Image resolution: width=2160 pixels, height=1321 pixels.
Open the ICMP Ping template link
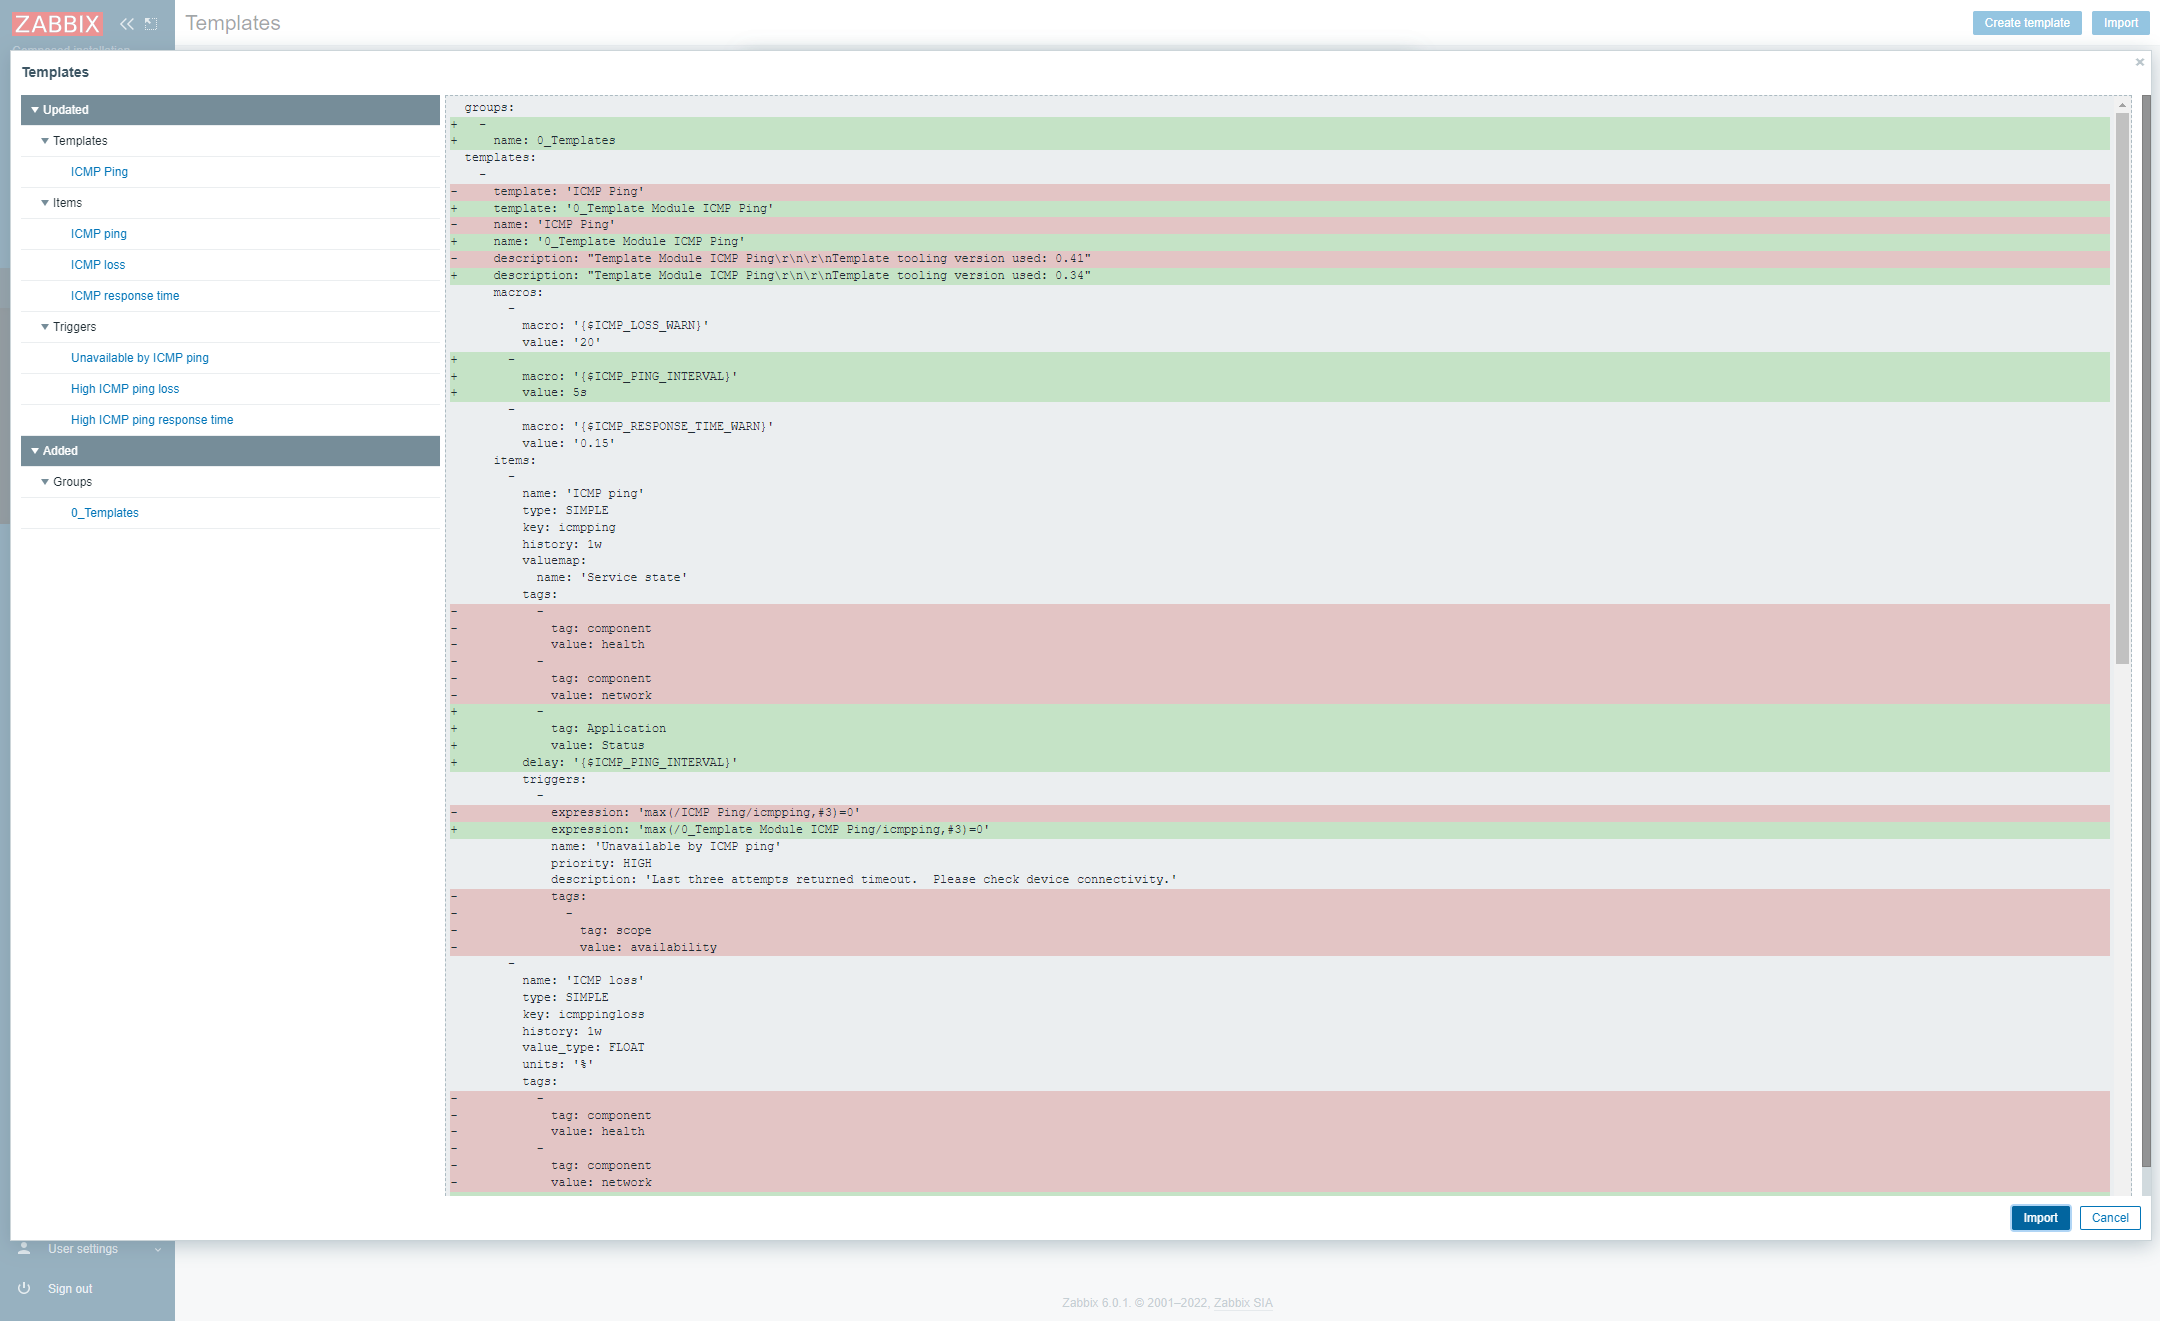coord(98,171)
